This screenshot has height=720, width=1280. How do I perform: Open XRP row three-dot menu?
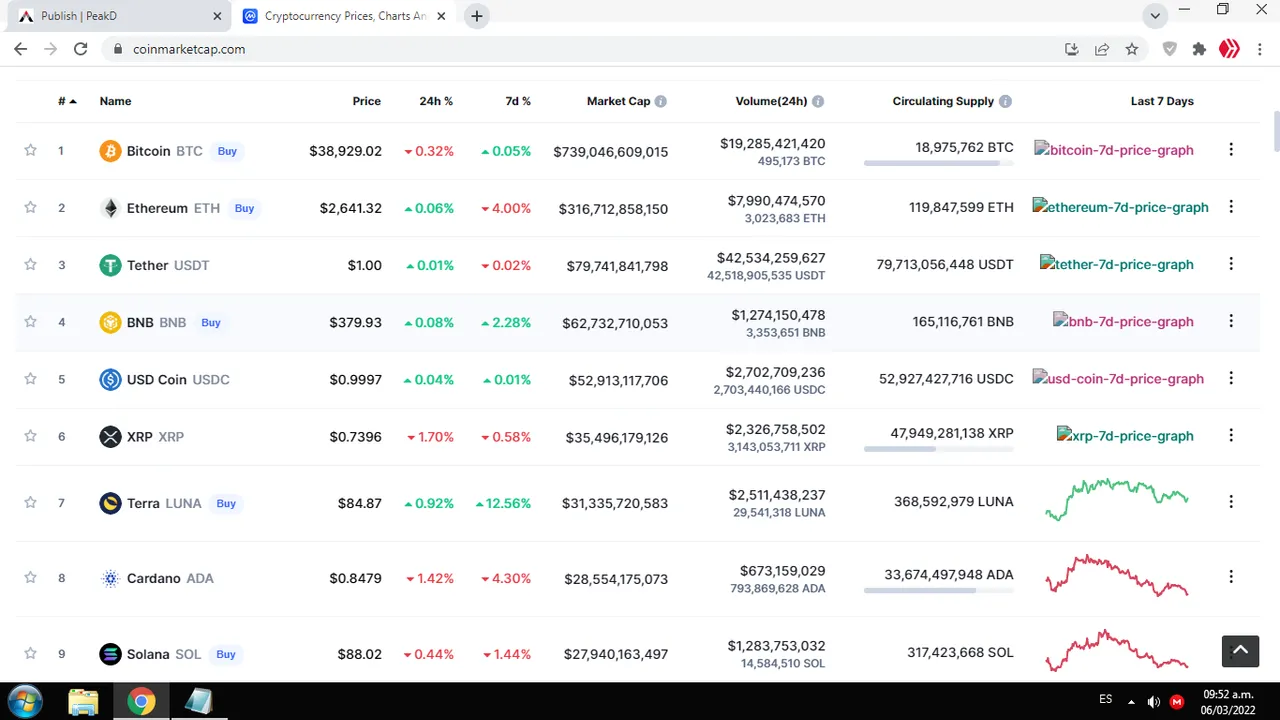[1231, 435]
